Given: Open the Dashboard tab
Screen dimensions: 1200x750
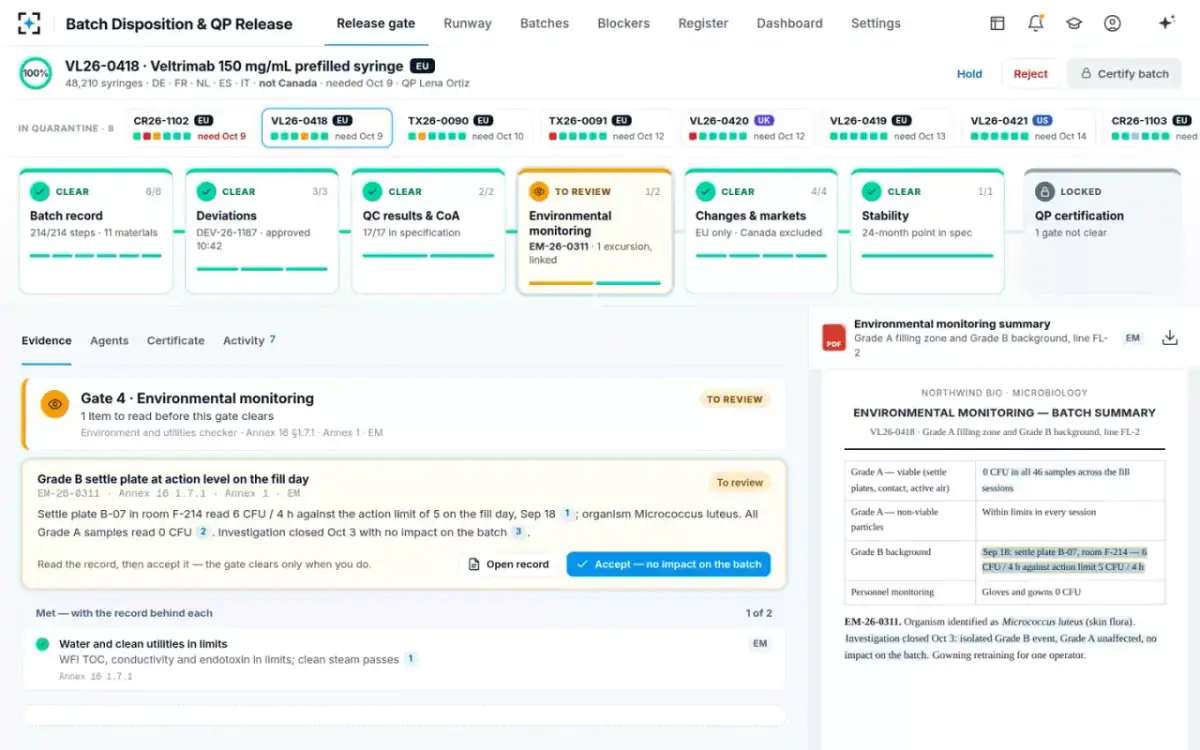Looking at the screenshot, I should (x=790, y=23).
